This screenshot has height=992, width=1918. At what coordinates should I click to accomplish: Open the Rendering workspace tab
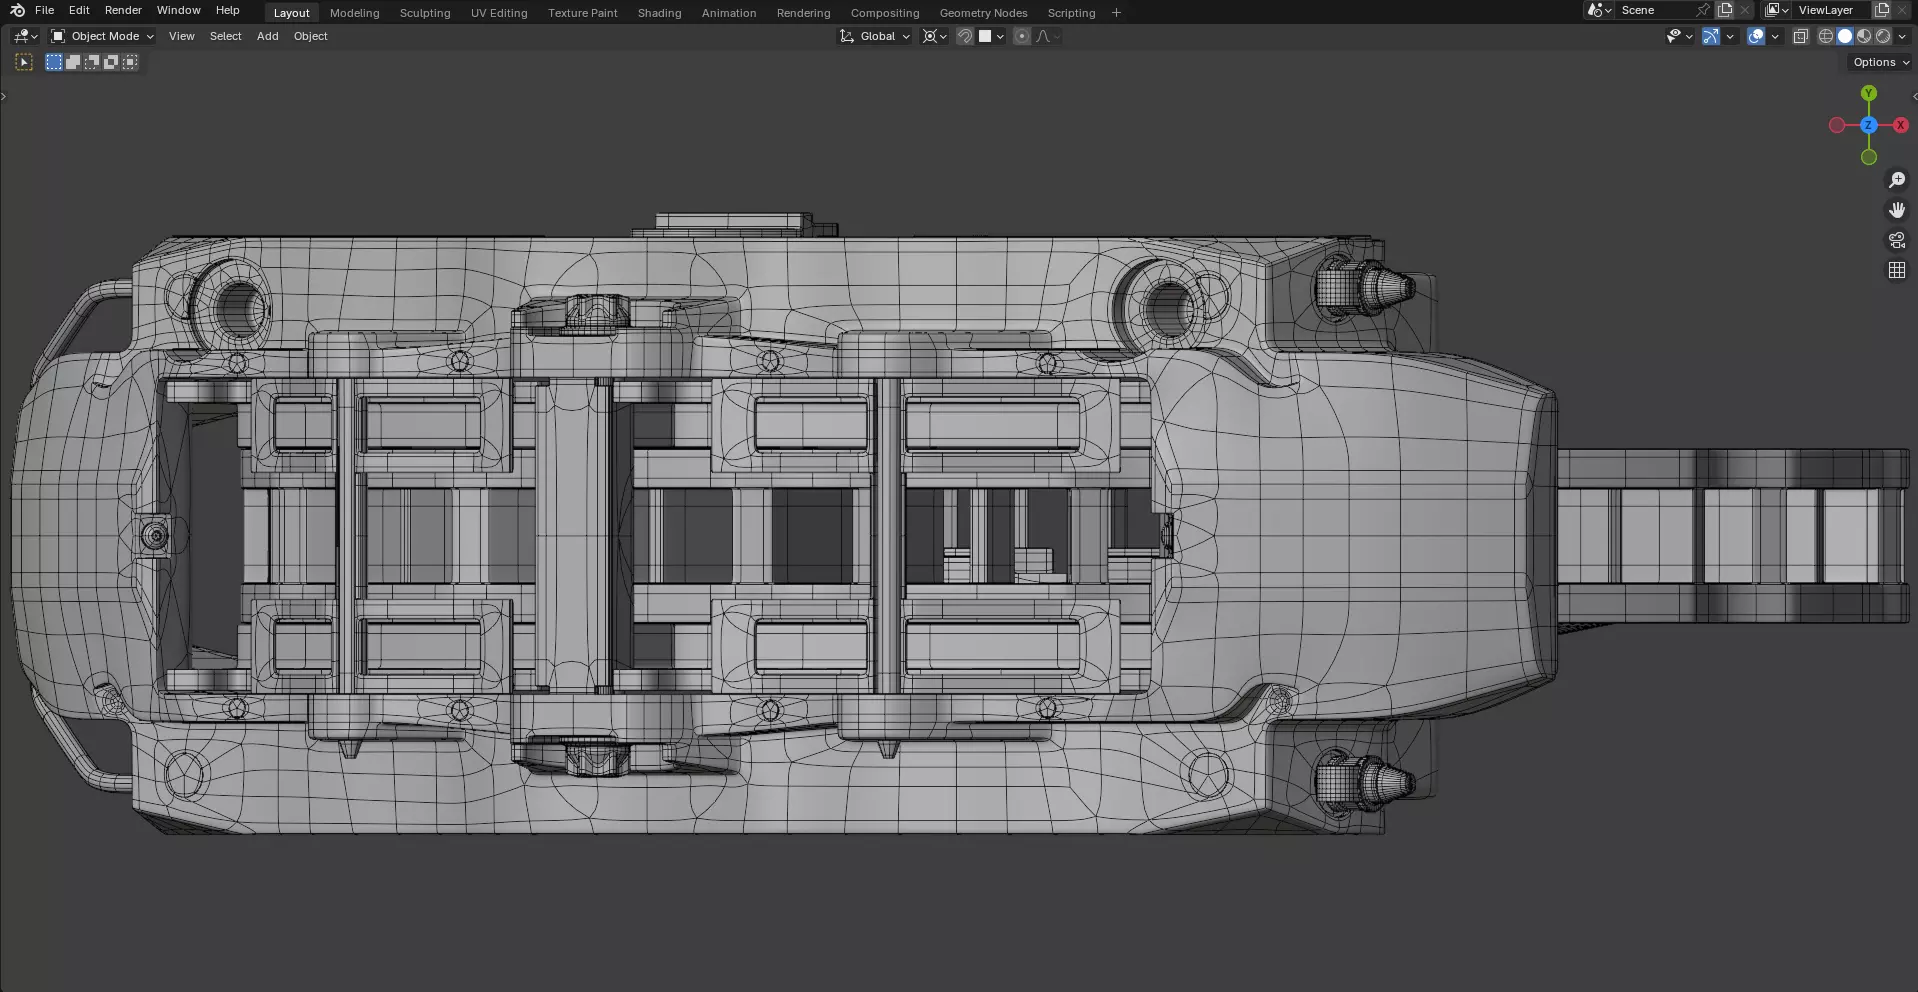[804, 13]
